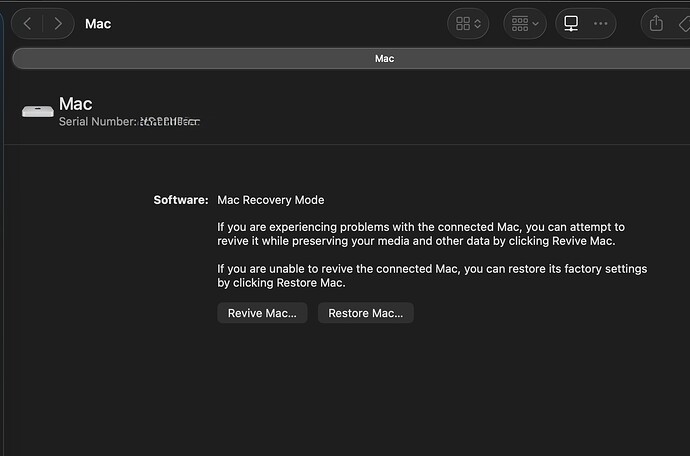Click the Software: label
The height and width of the screenshot is (456, 690).
point(181,200)
